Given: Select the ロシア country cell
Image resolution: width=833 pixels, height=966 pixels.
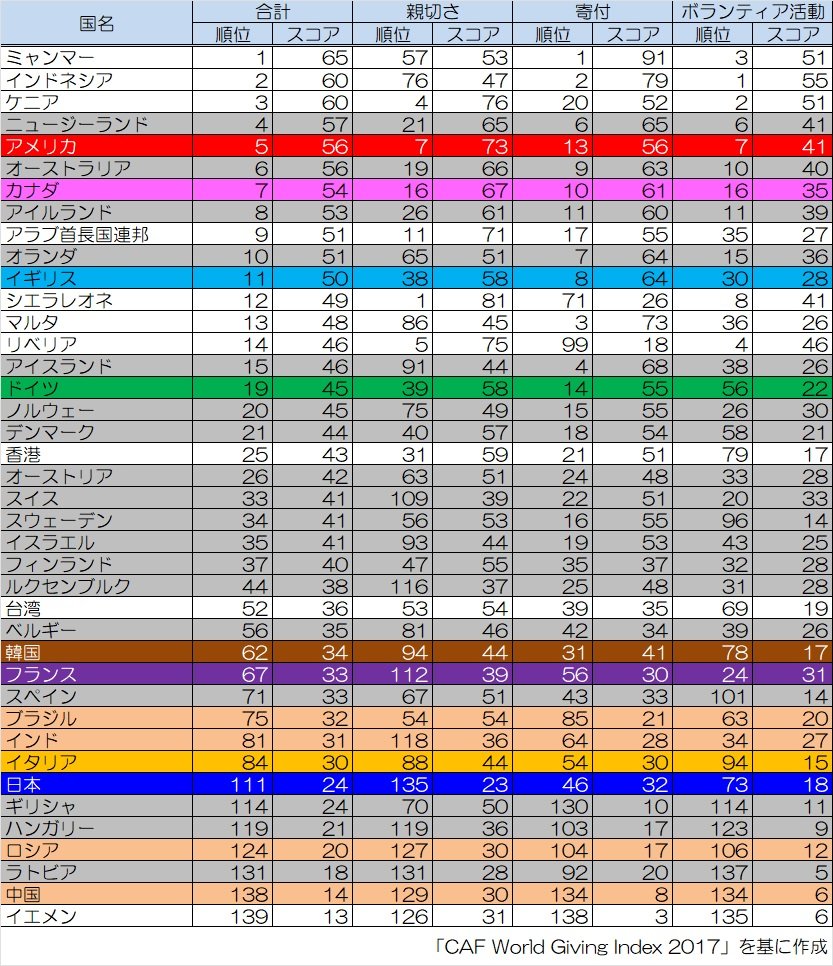Looking at the screenshot, I should click(x=96, y=851).
